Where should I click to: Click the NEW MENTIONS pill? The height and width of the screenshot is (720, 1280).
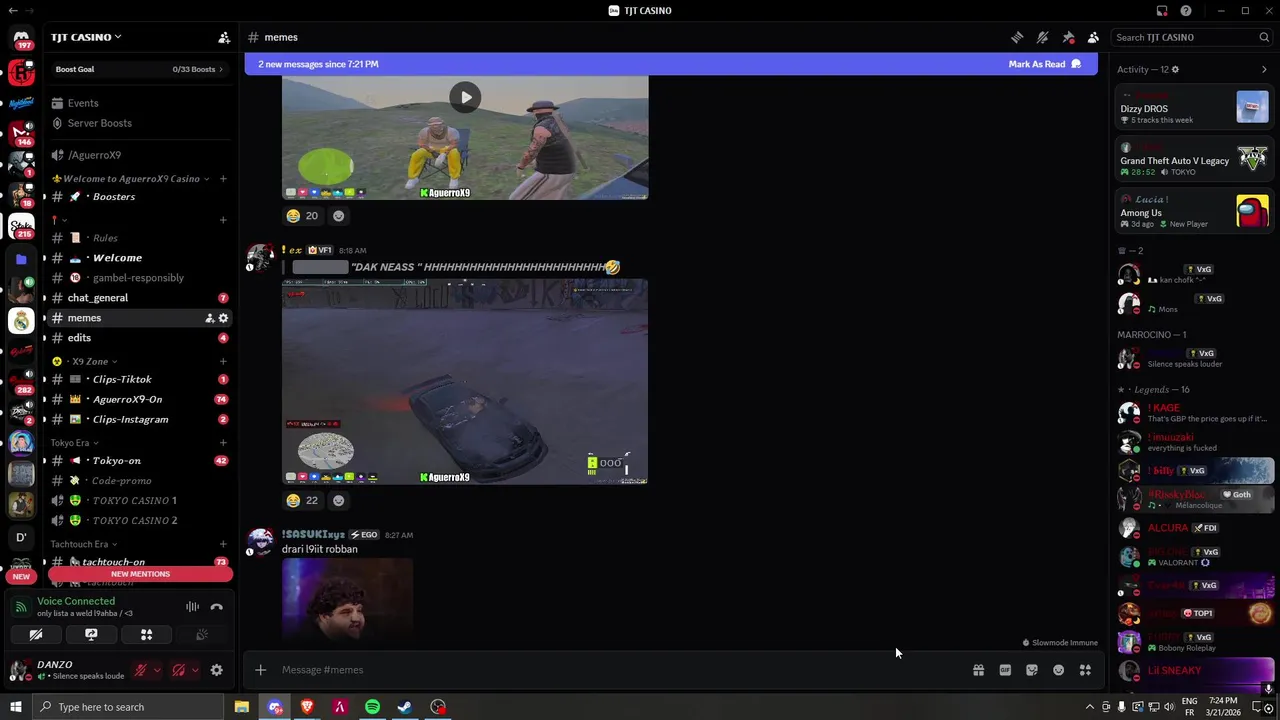point(140,574)
